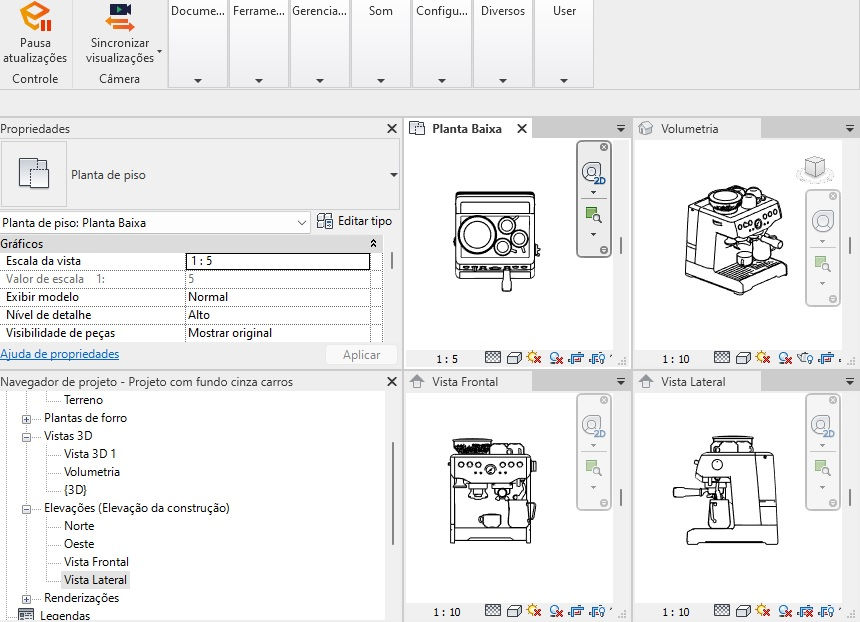The image size is (860, 622).
Task: Click the Editar tipo grid icon
Action: [325, 221]
